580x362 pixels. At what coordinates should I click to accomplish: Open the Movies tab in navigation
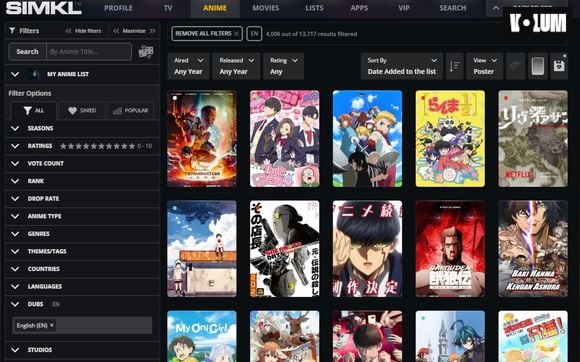coord(266,8)
